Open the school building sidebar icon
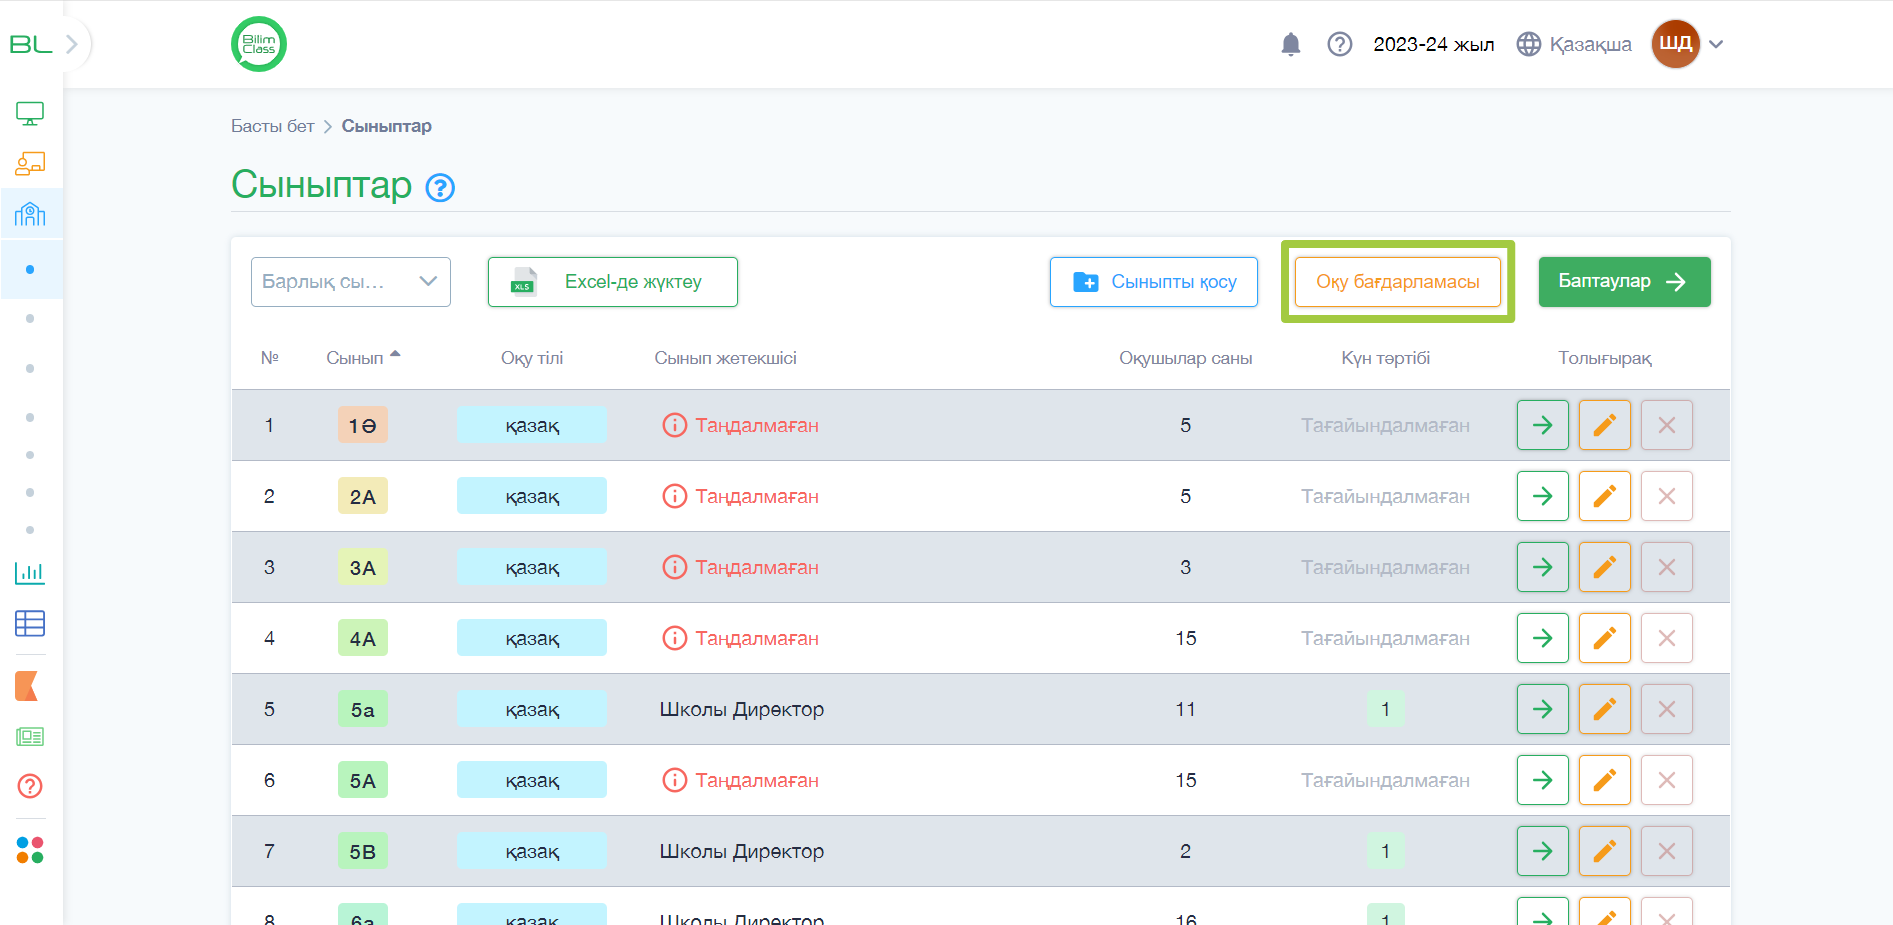Viewport: 1893px width, 925px height. (30, 213)
